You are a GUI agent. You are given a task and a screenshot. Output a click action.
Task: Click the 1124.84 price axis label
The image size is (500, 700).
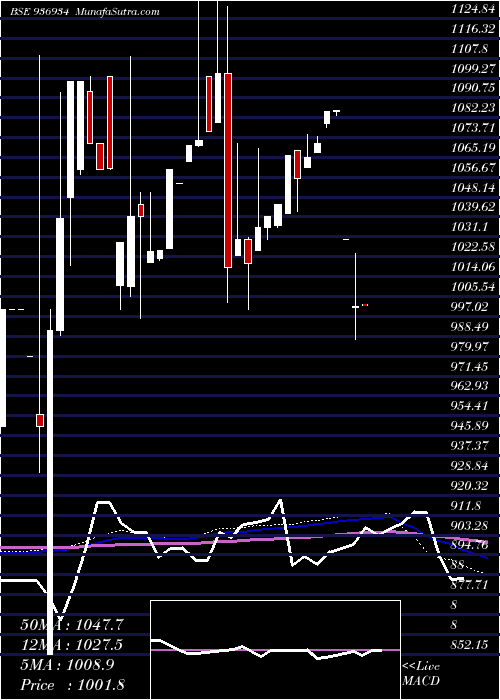click(x=473, y=8)
